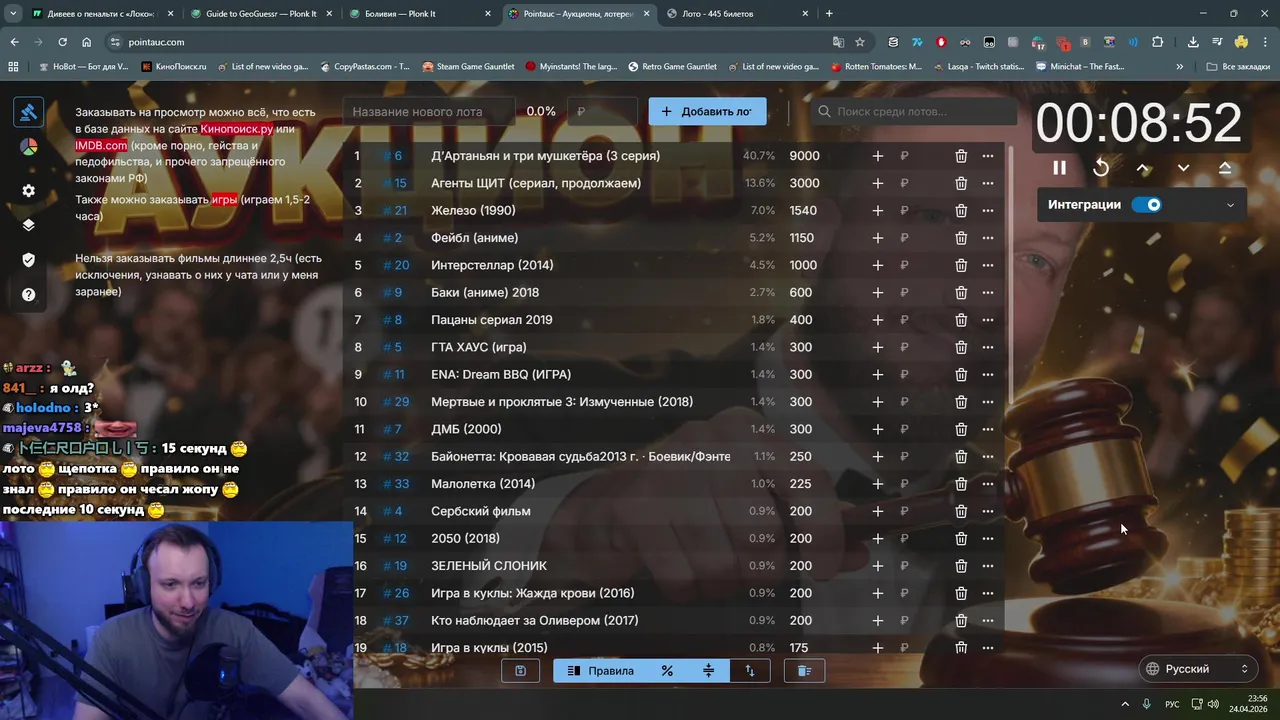This screenshot has height=720, width=1280.
Task: Open more options for Пацаны сериал 2019
Action: [x=988, y=320]
